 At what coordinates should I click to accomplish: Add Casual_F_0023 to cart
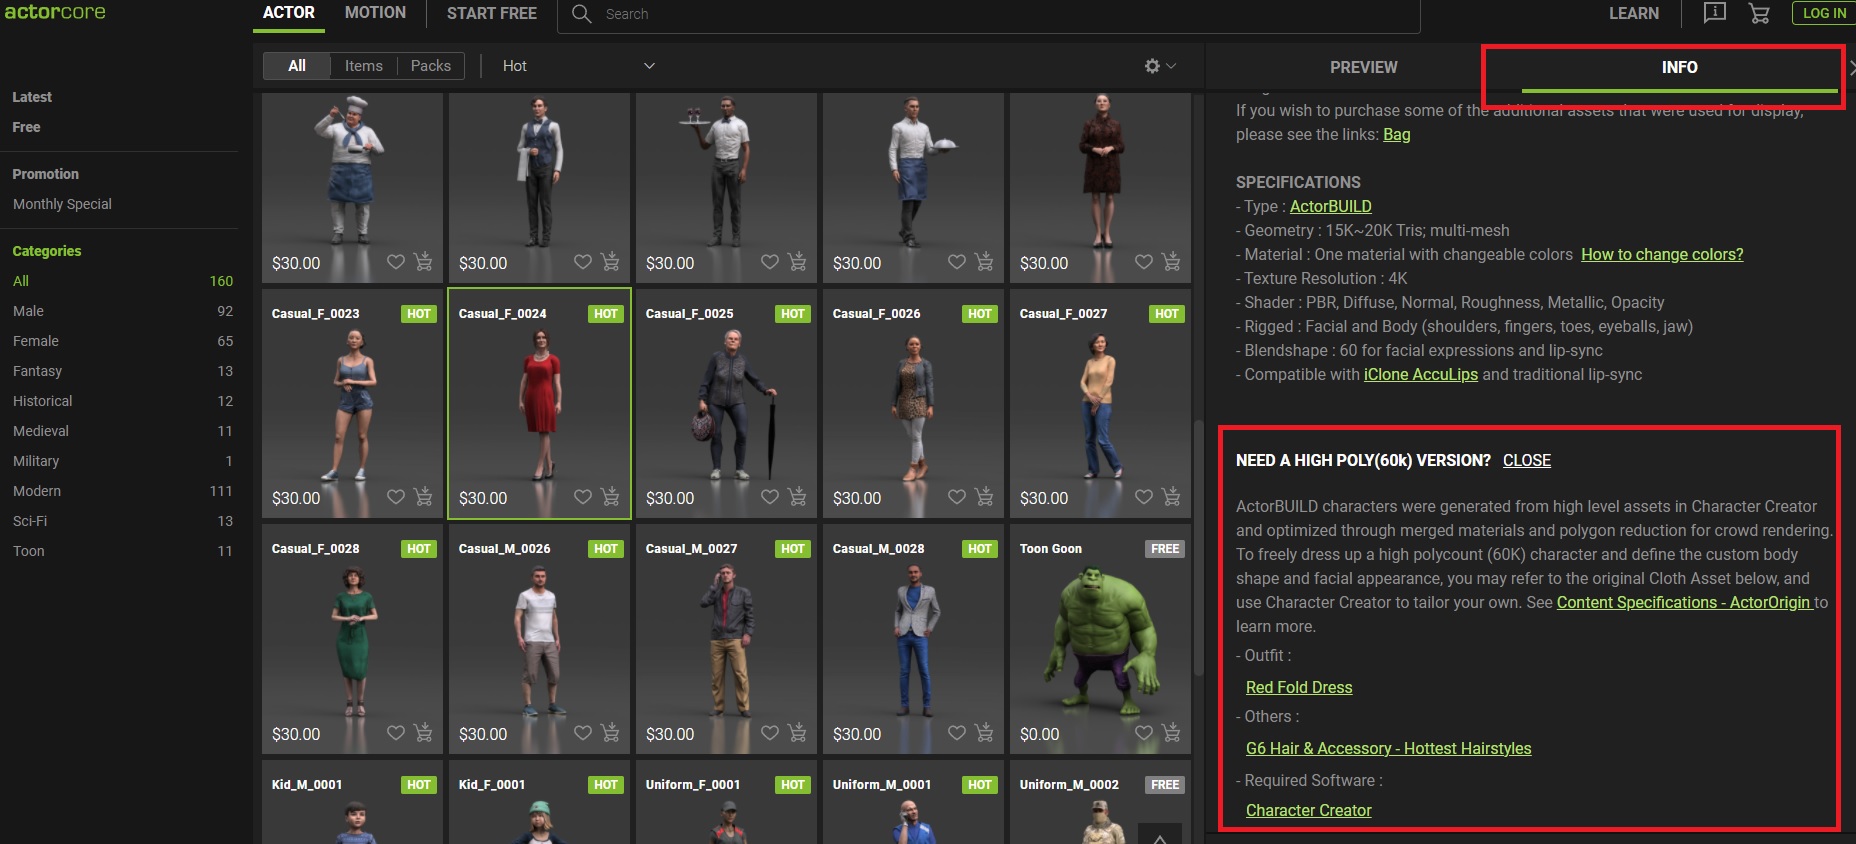(423, 496)
